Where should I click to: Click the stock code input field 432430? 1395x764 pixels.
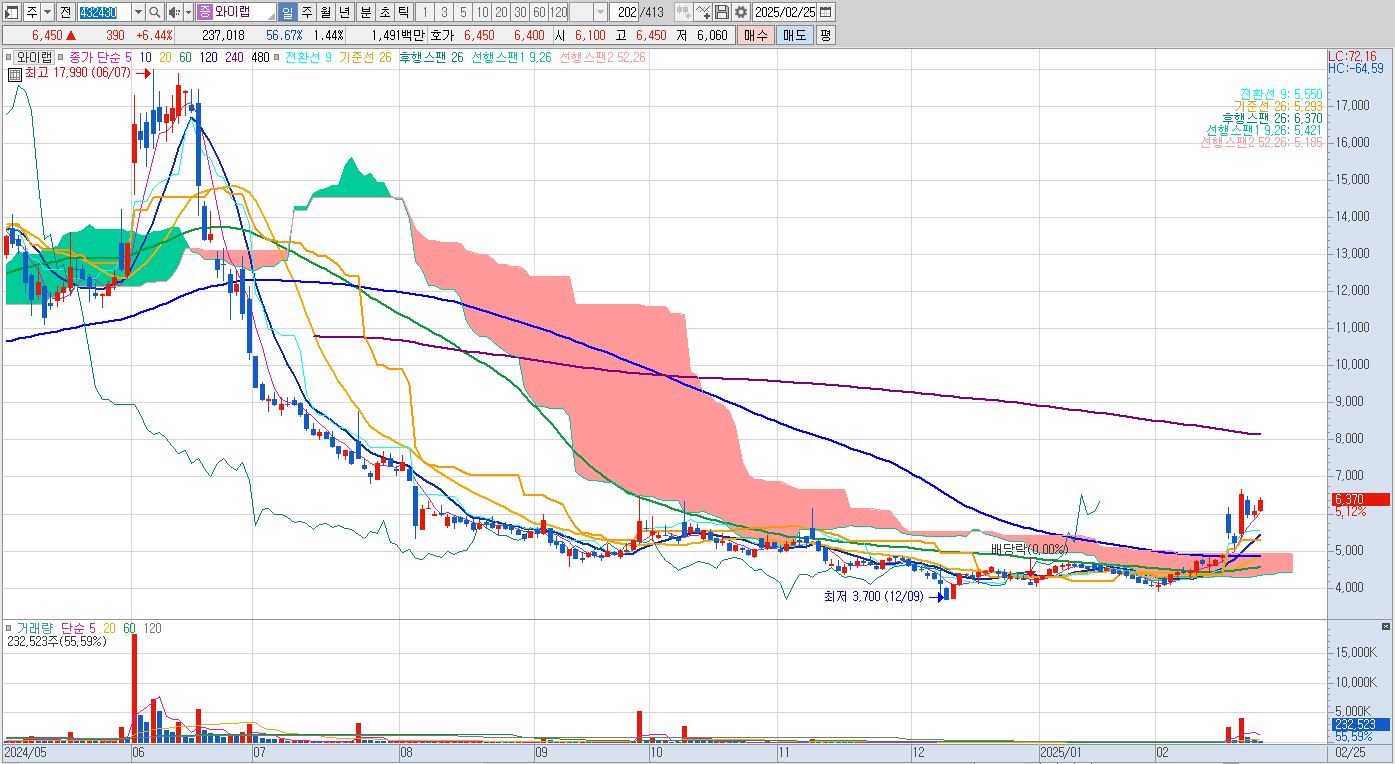point(104,12)
